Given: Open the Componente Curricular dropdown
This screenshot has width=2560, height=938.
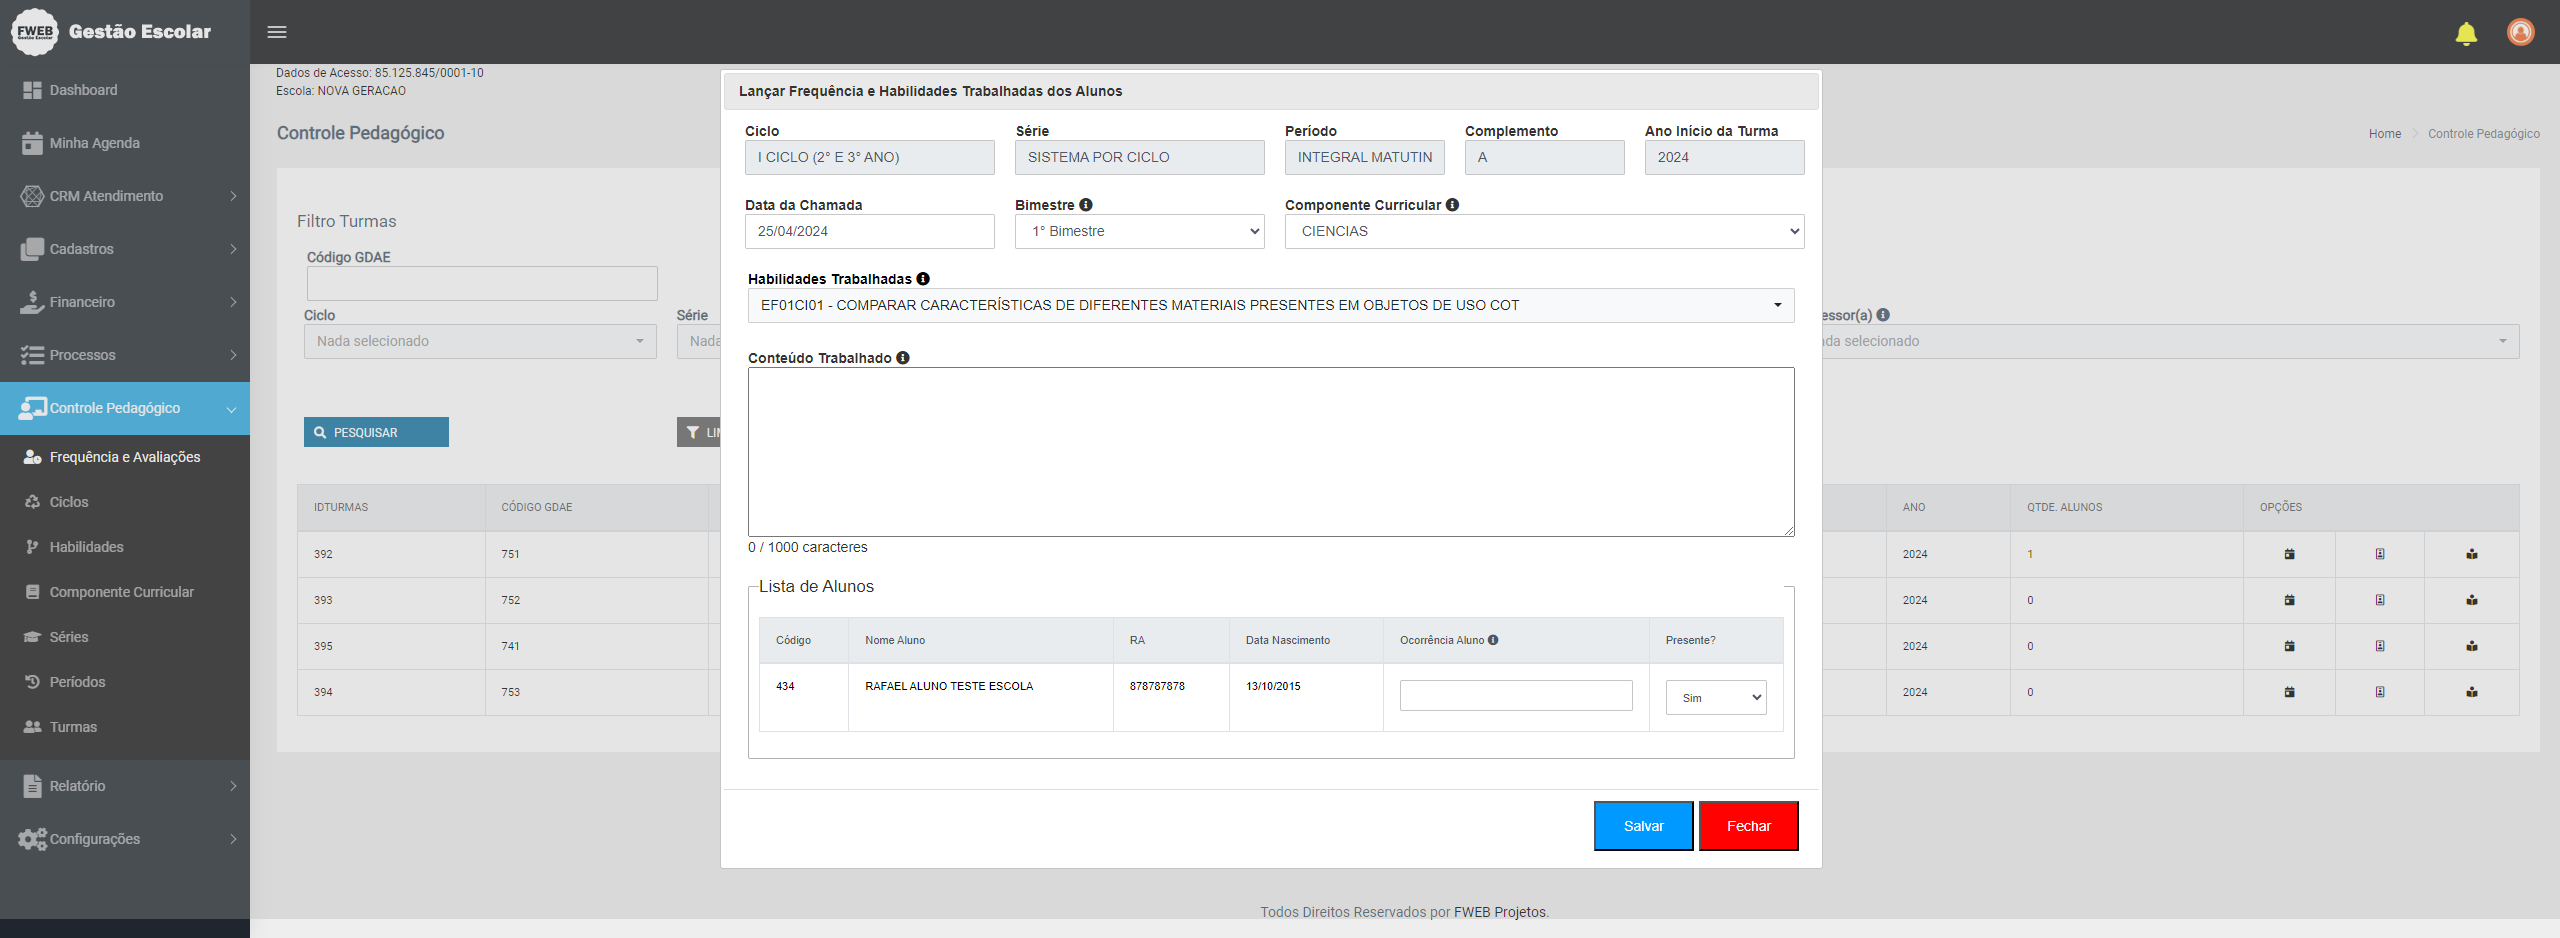Looking at the screenshot, I should (x=1544, y=231).
